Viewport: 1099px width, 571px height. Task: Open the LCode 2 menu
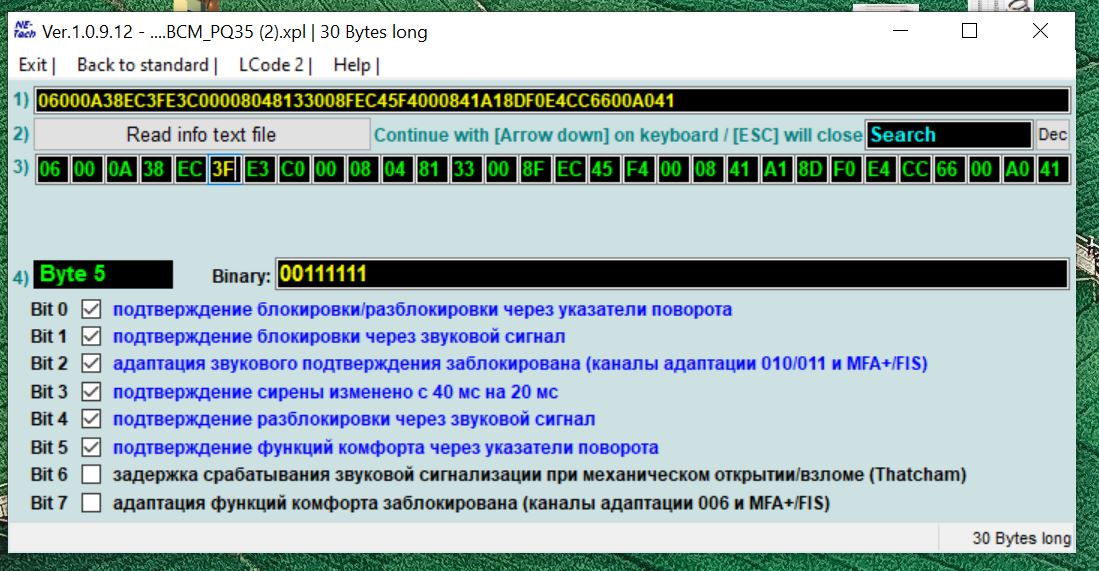pos(271,65)
